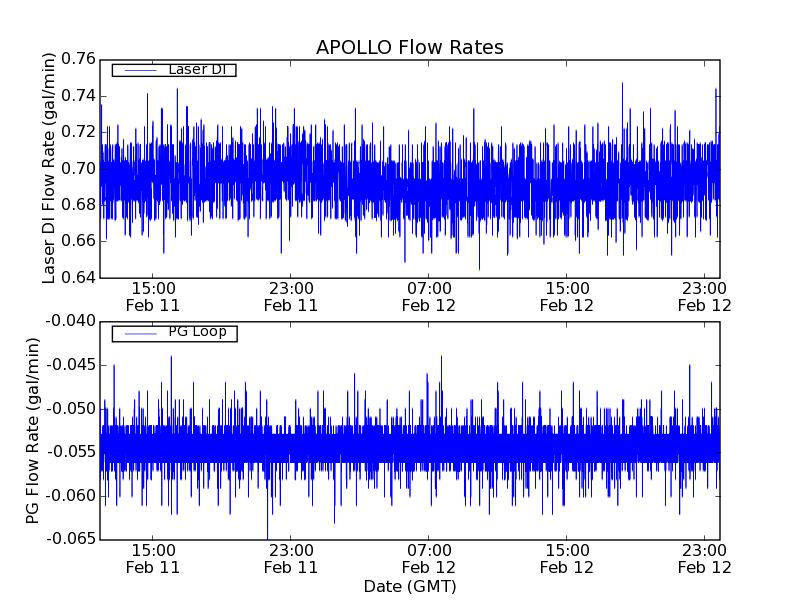The width and height of the screenshot is (800, 600).
Task: Click the Laser DI Flow Rate y-axis label
Action: tap(49, 168)
